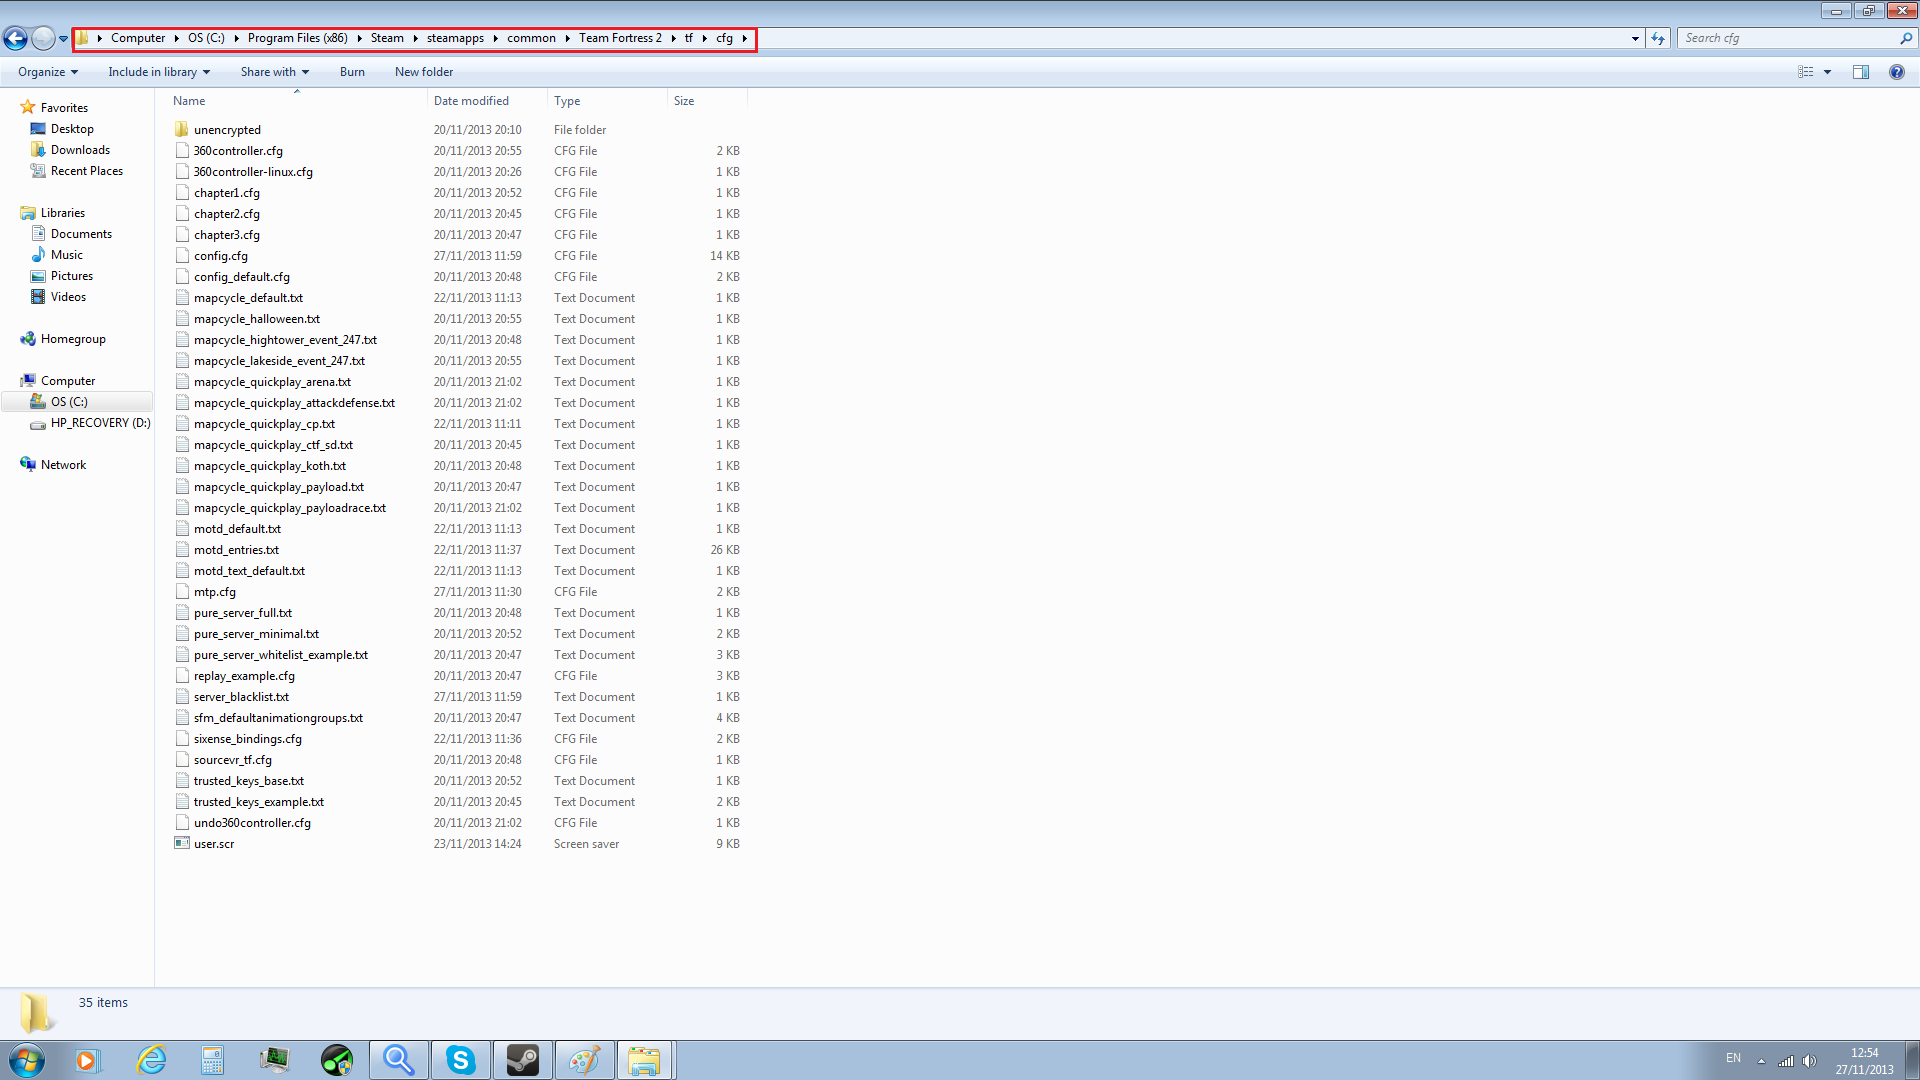Open Skype from the taskbar
1920x1080 pixels.
(x=460, y=1060)
